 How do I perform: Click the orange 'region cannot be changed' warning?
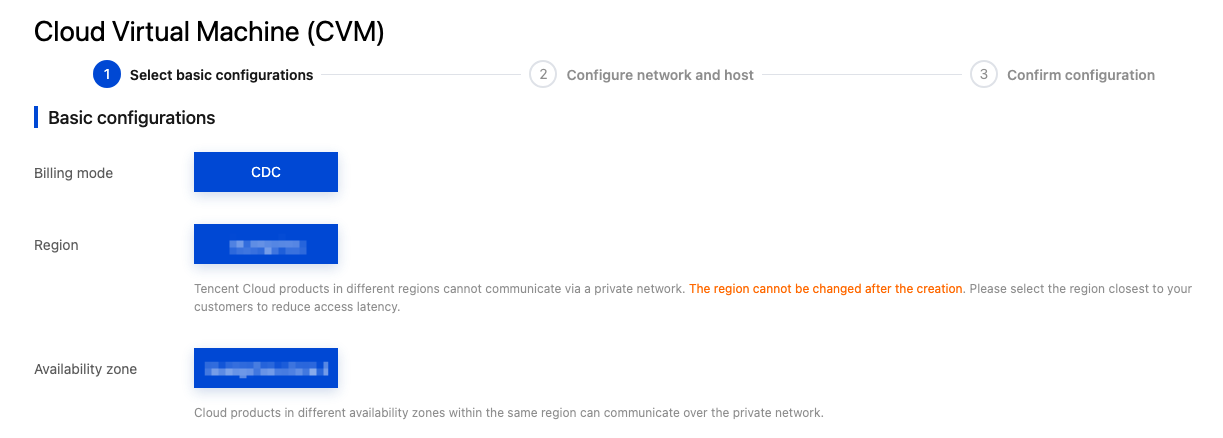click(826, 289)
